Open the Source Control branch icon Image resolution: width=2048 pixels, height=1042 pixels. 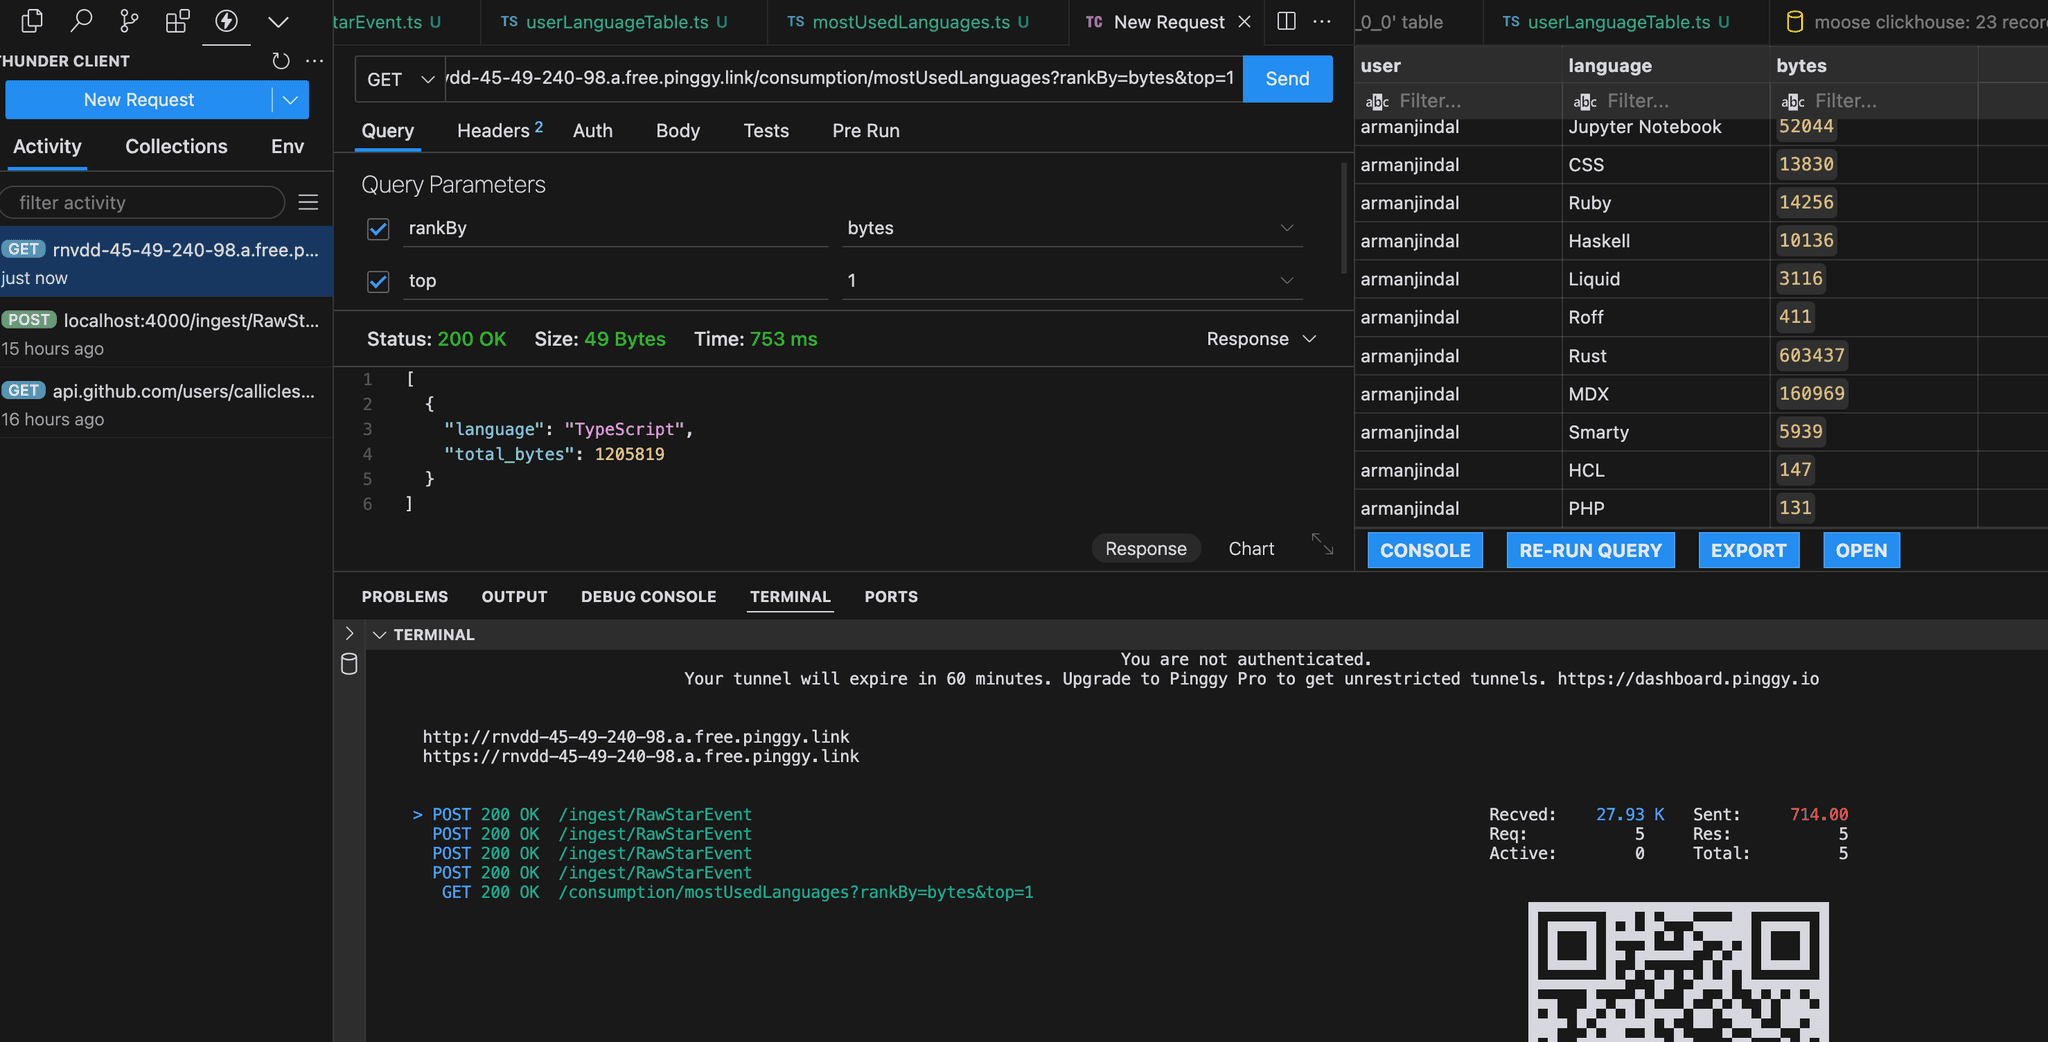[x=129, y=20]
